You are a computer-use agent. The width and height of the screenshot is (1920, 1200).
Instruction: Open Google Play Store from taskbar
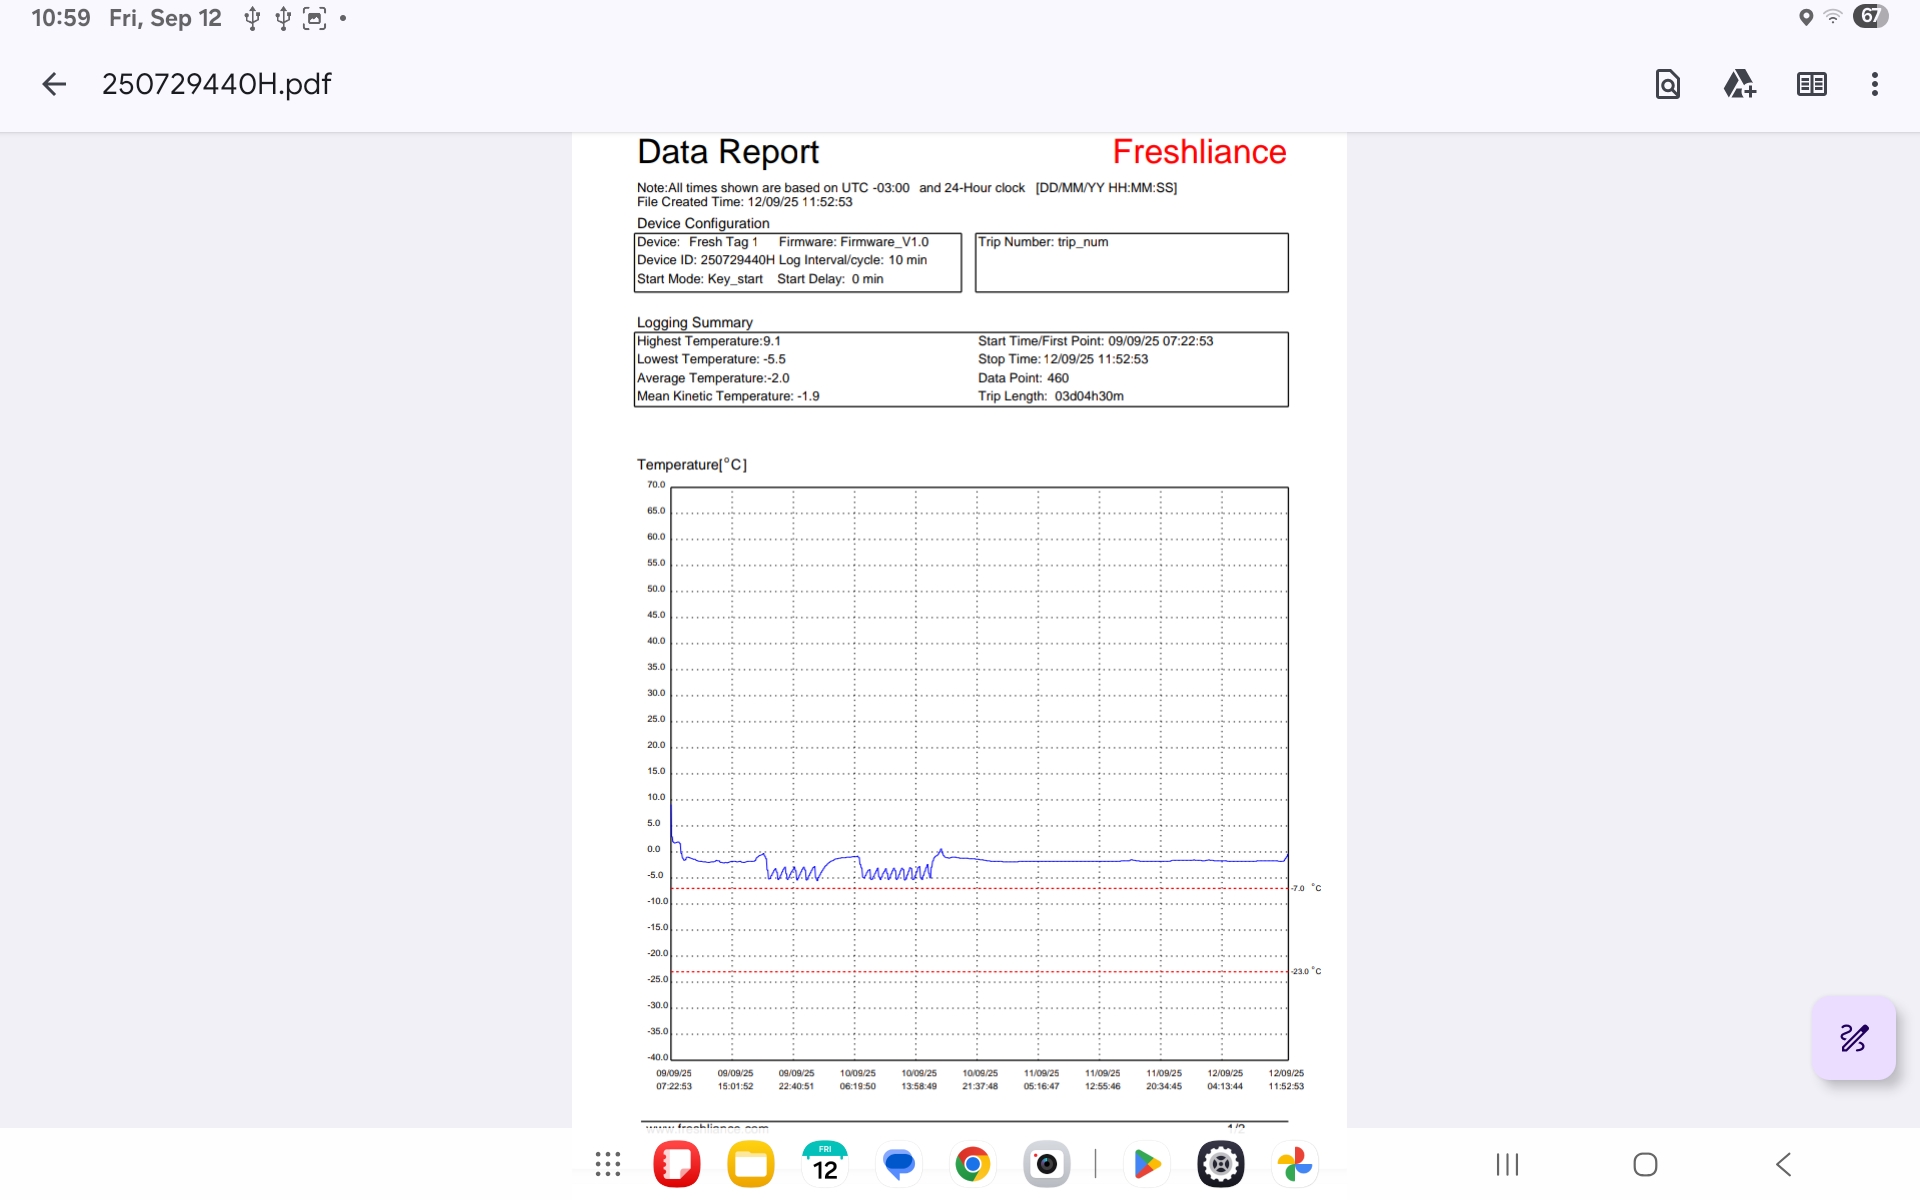(x=1146, y=1164)
